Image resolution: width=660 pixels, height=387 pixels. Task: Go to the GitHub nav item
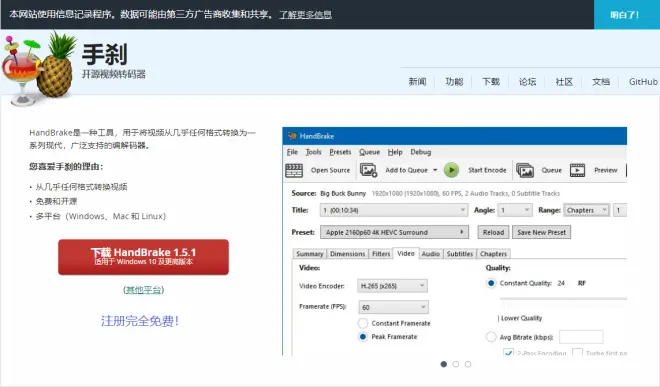click(x=643, y=82)
